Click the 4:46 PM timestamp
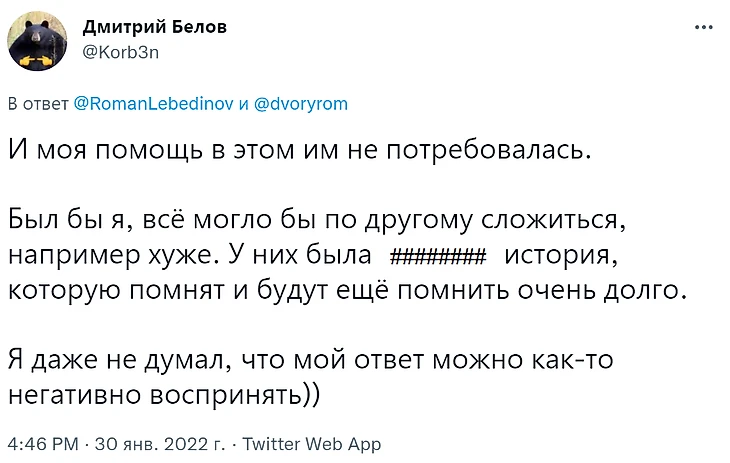 coord(43,444)
